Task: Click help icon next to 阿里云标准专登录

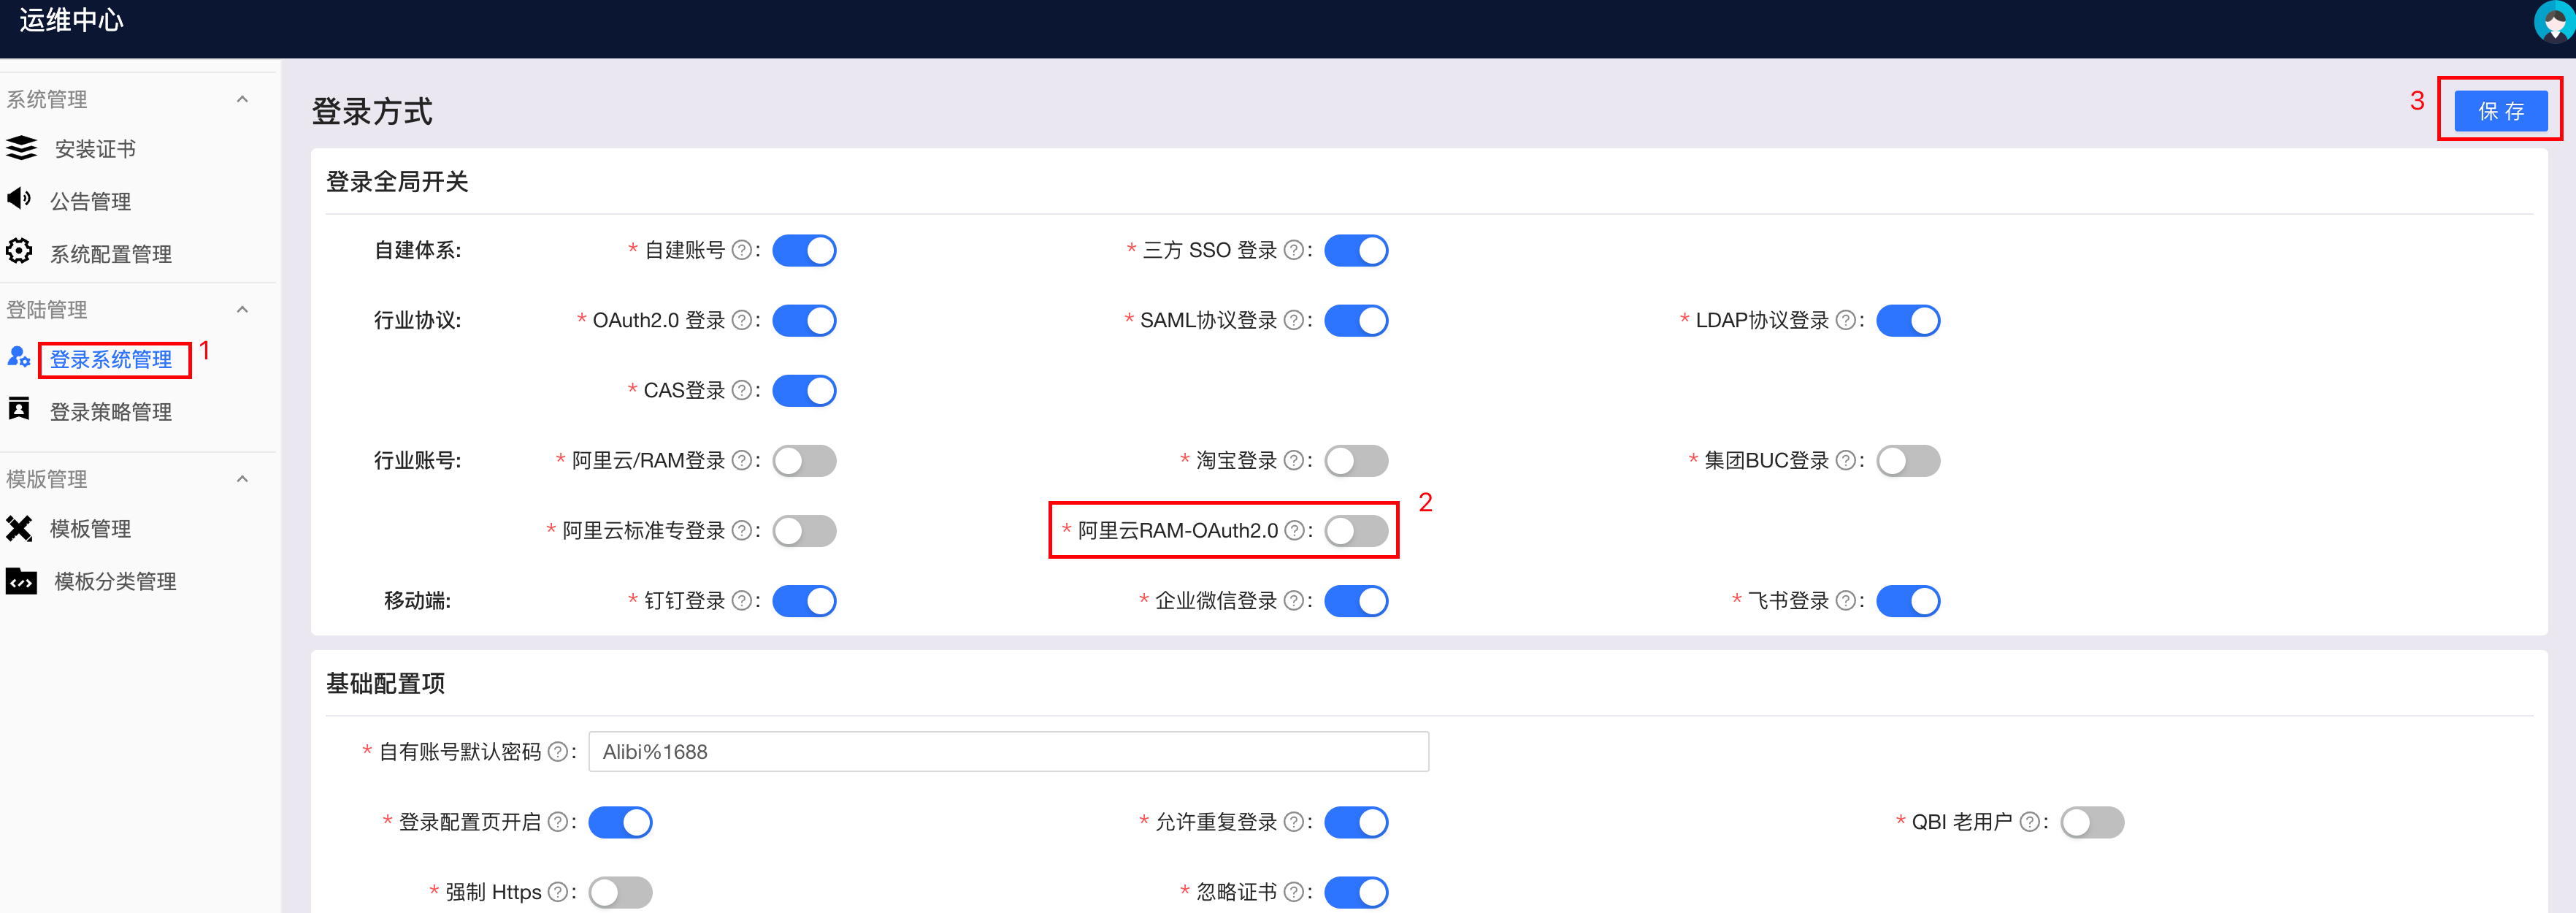Action: pos(742,530)
